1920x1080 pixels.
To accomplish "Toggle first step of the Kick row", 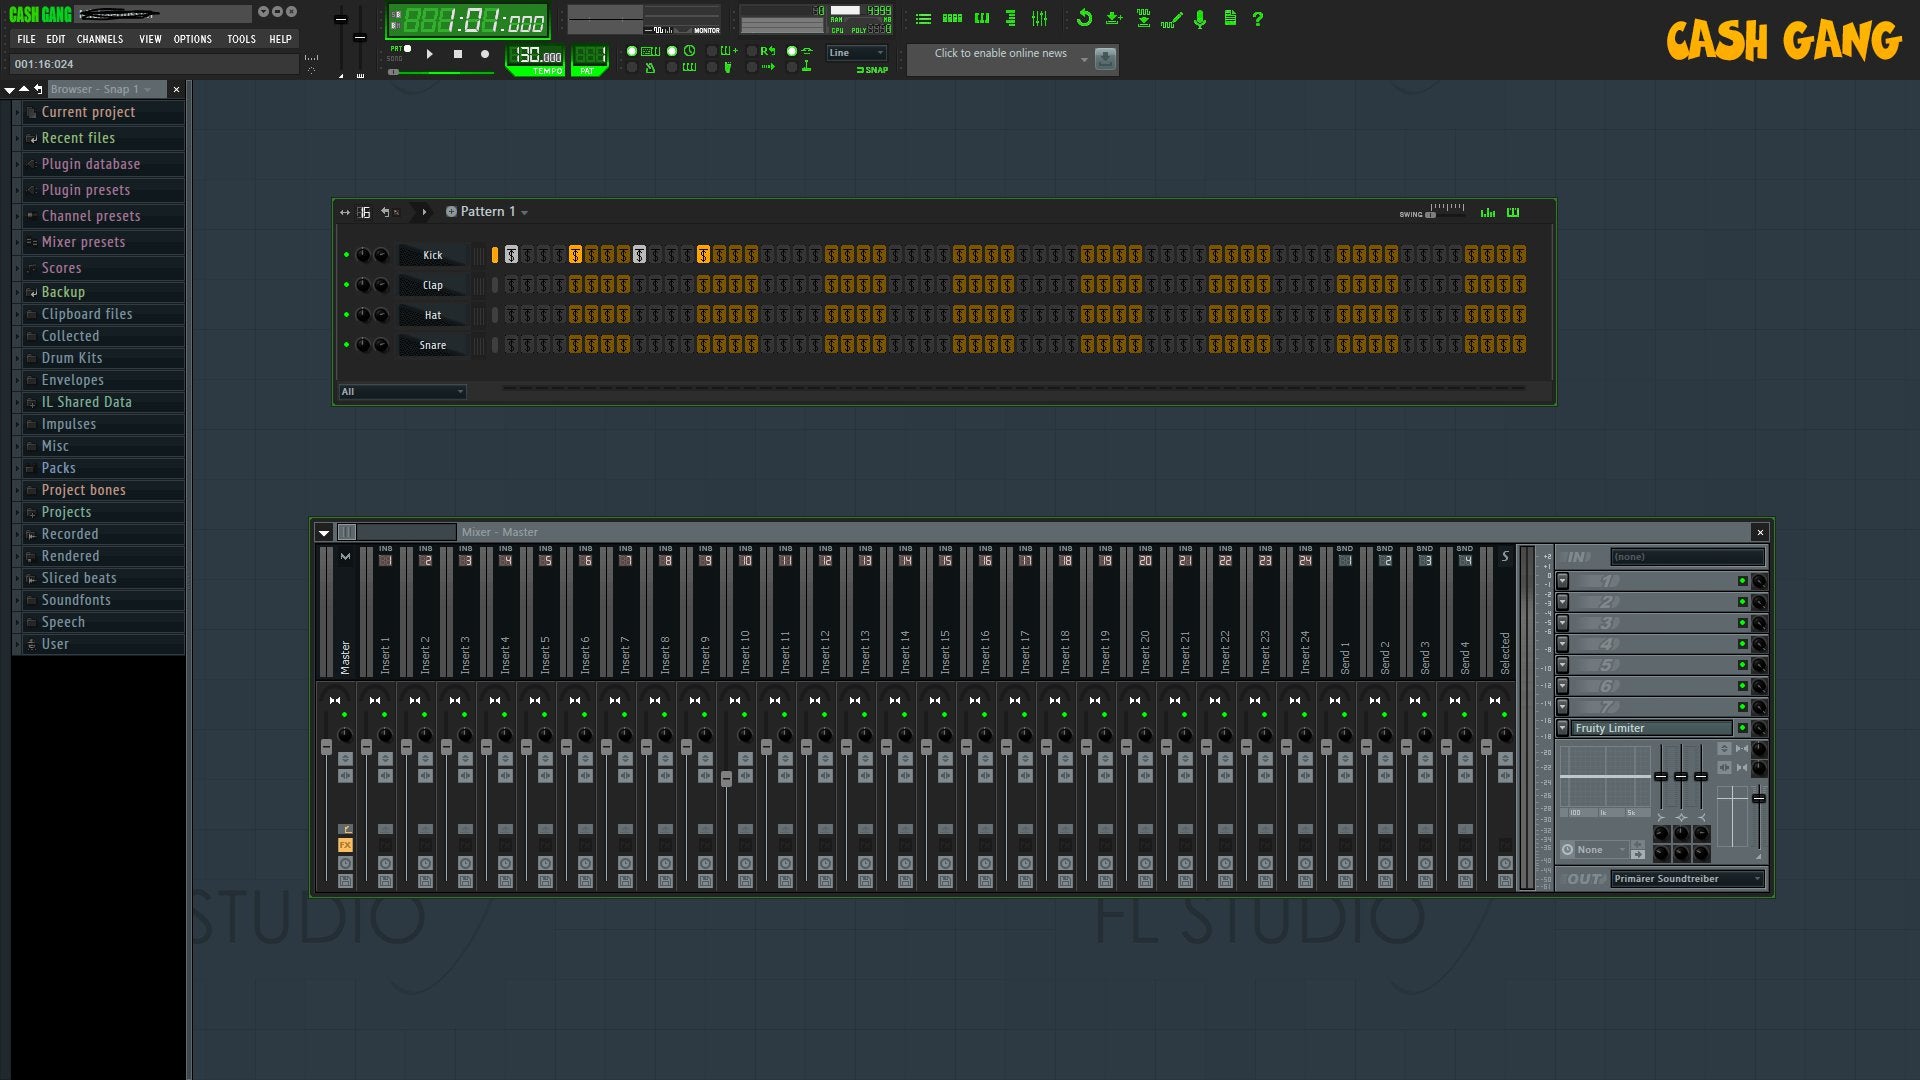I will tap(511, 255).
